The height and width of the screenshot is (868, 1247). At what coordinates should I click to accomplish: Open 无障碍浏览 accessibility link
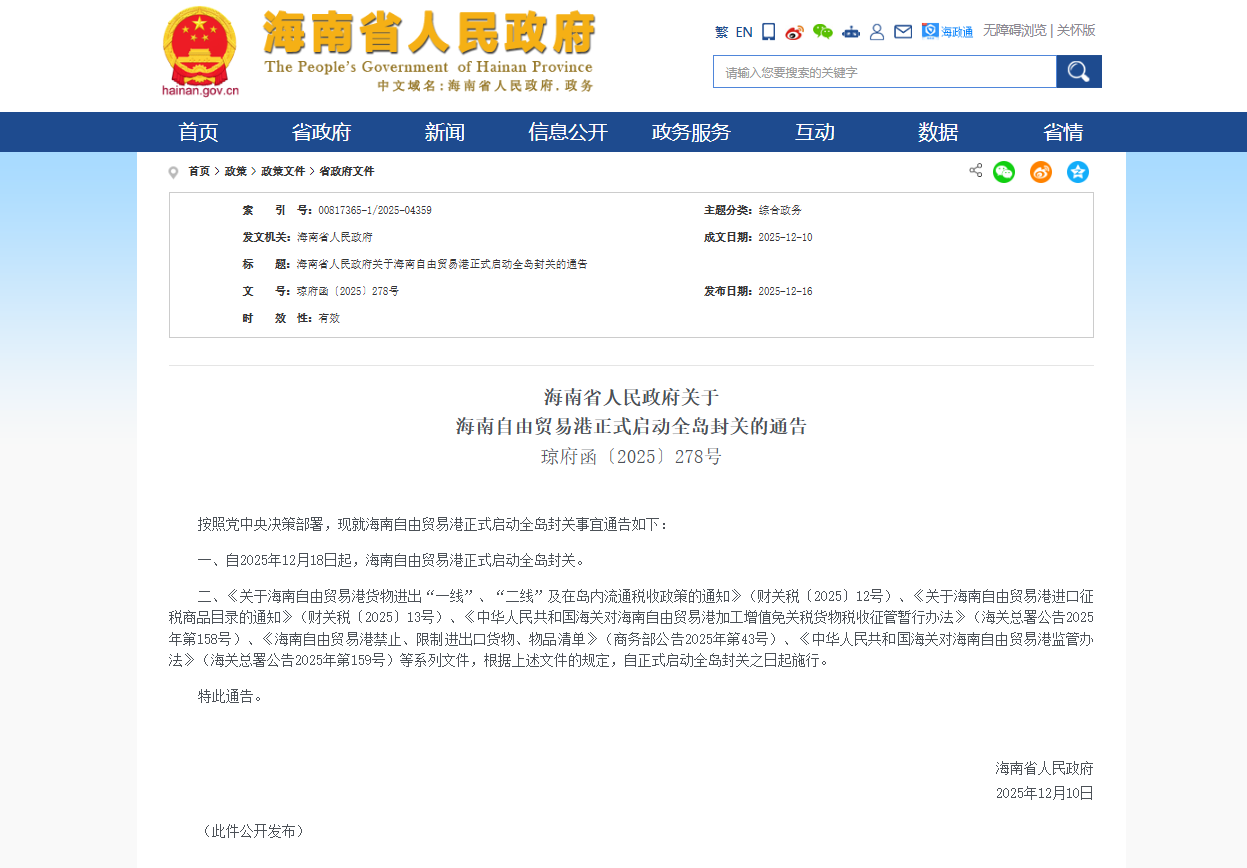coord(1014,30)
